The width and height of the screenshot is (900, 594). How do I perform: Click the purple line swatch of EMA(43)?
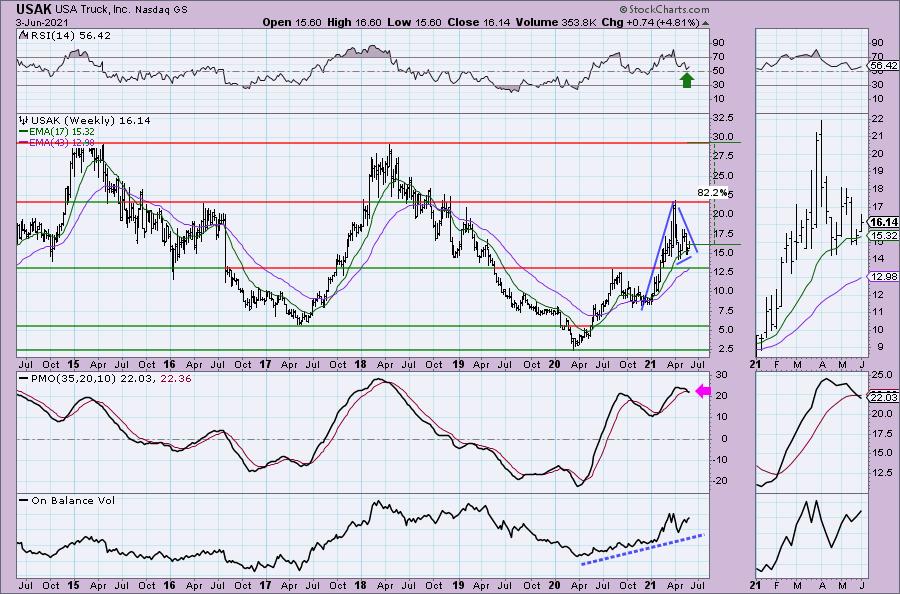(x=24, y=142)
